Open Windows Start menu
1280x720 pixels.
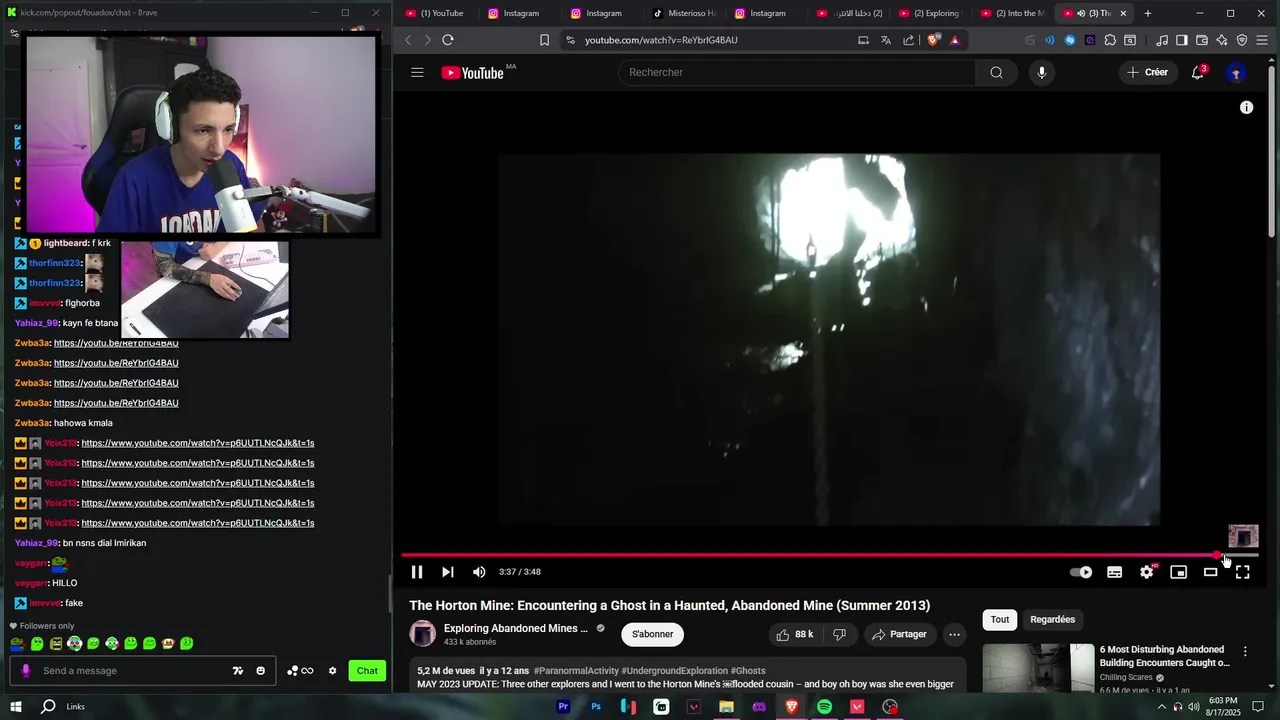click(15, 706)
